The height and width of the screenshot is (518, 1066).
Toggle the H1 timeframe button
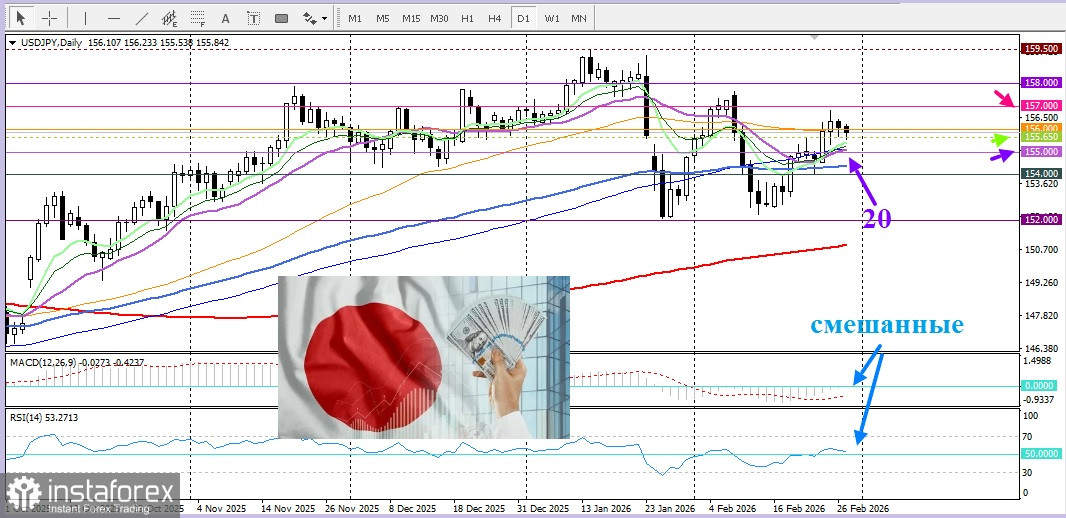467,18
